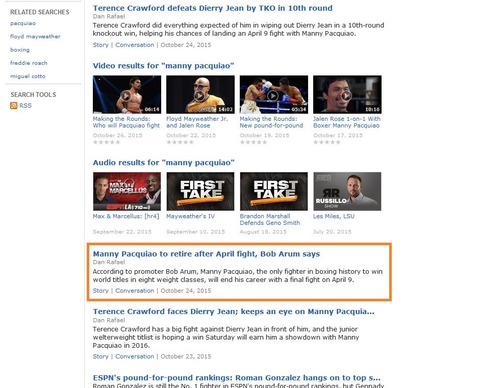
Task: Play Jalen Rose 1-on-1 With Manny Pacquiao video
Action: [347, 95]
